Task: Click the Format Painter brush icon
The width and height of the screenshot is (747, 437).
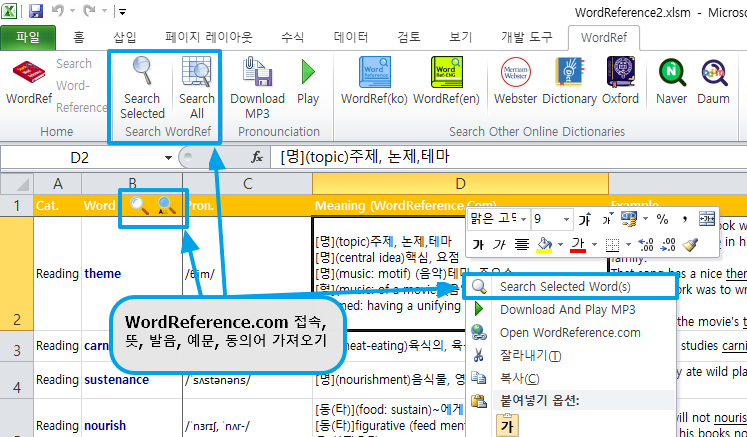Action: (x=690, y=245)
